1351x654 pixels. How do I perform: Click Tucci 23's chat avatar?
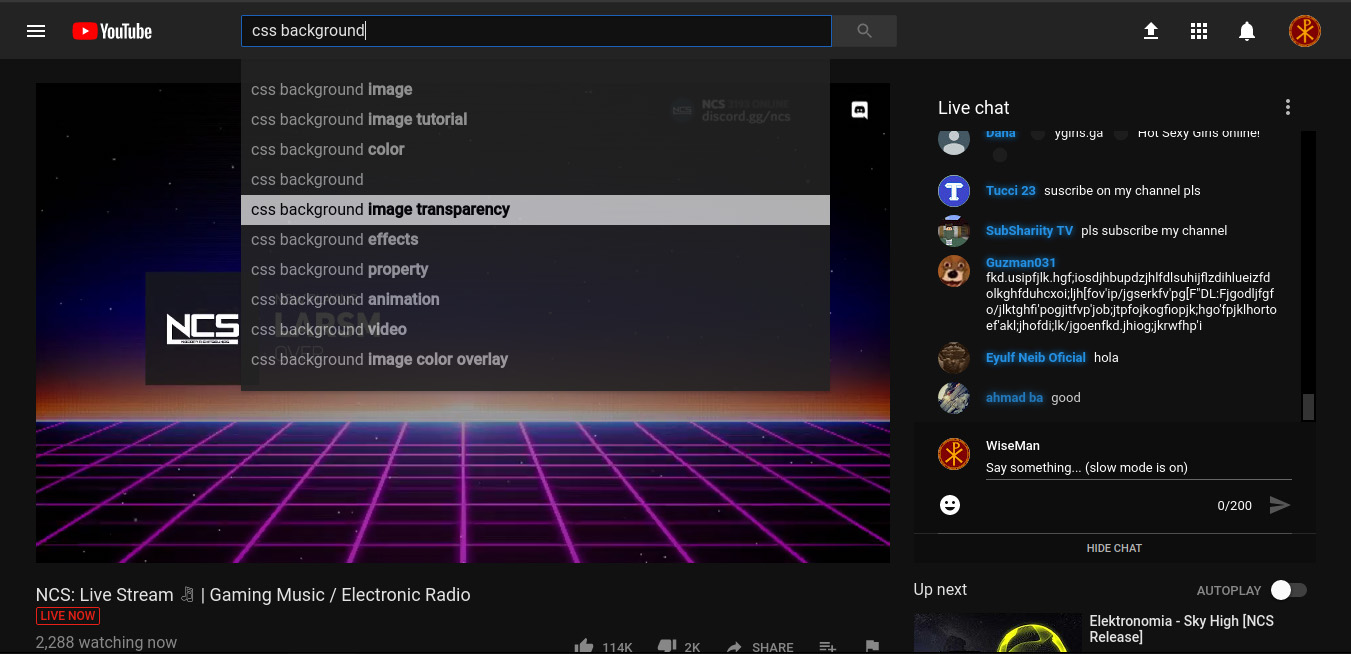(x=954, y=191)
